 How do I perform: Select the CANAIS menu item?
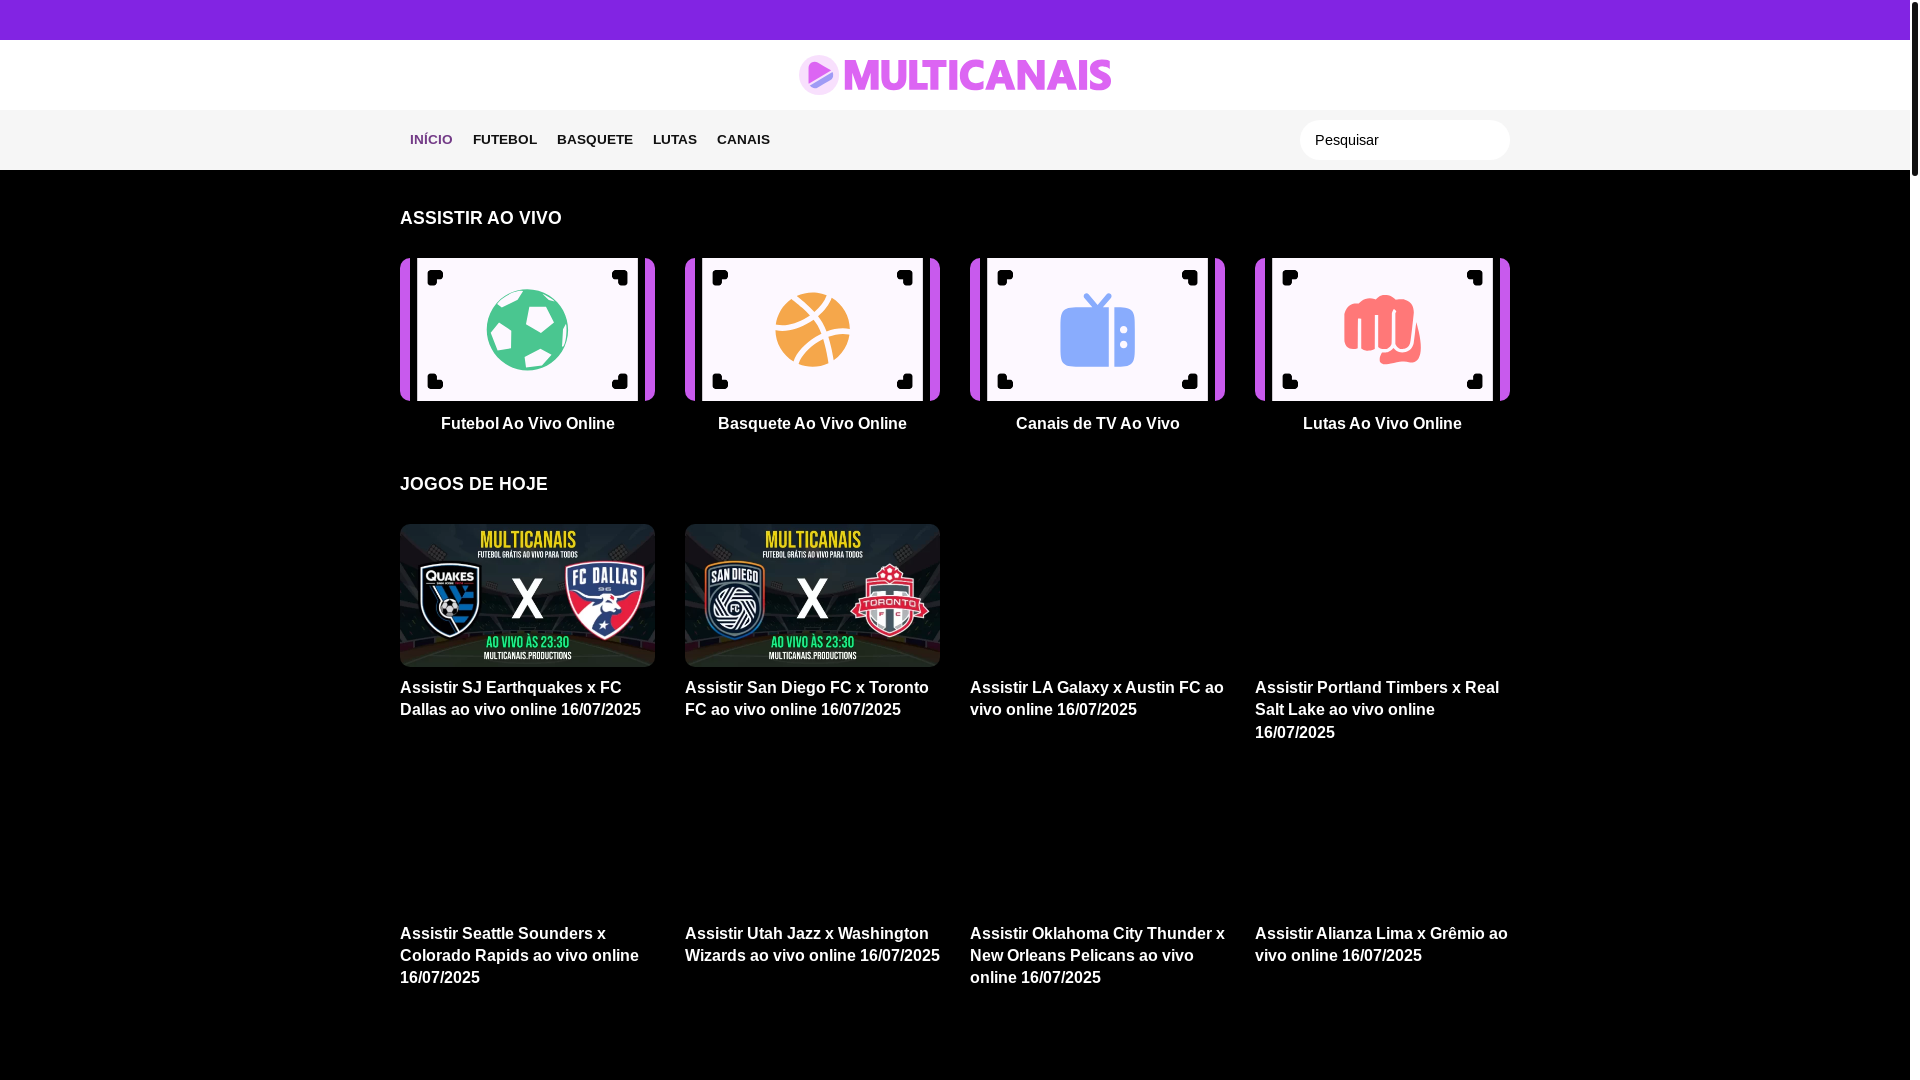pyautogui.click(x=743, y=140)
